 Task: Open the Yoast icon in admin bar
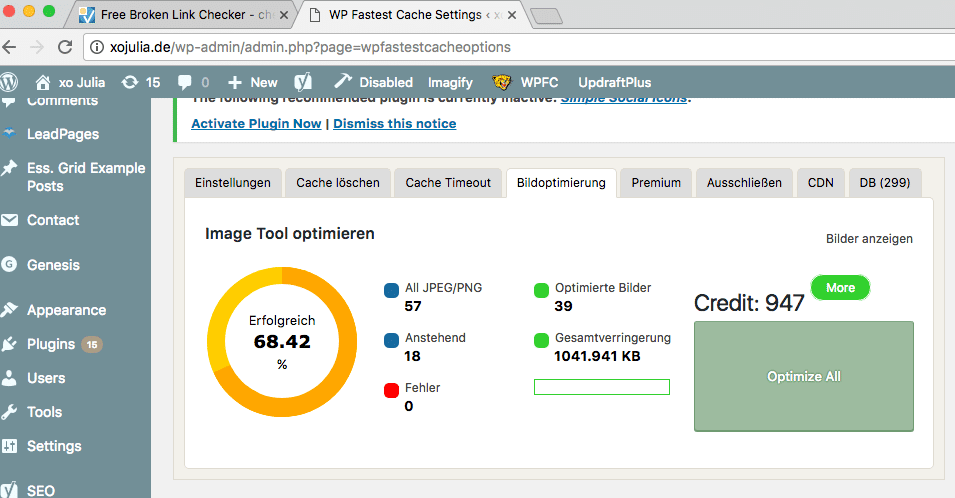(303, 82)
